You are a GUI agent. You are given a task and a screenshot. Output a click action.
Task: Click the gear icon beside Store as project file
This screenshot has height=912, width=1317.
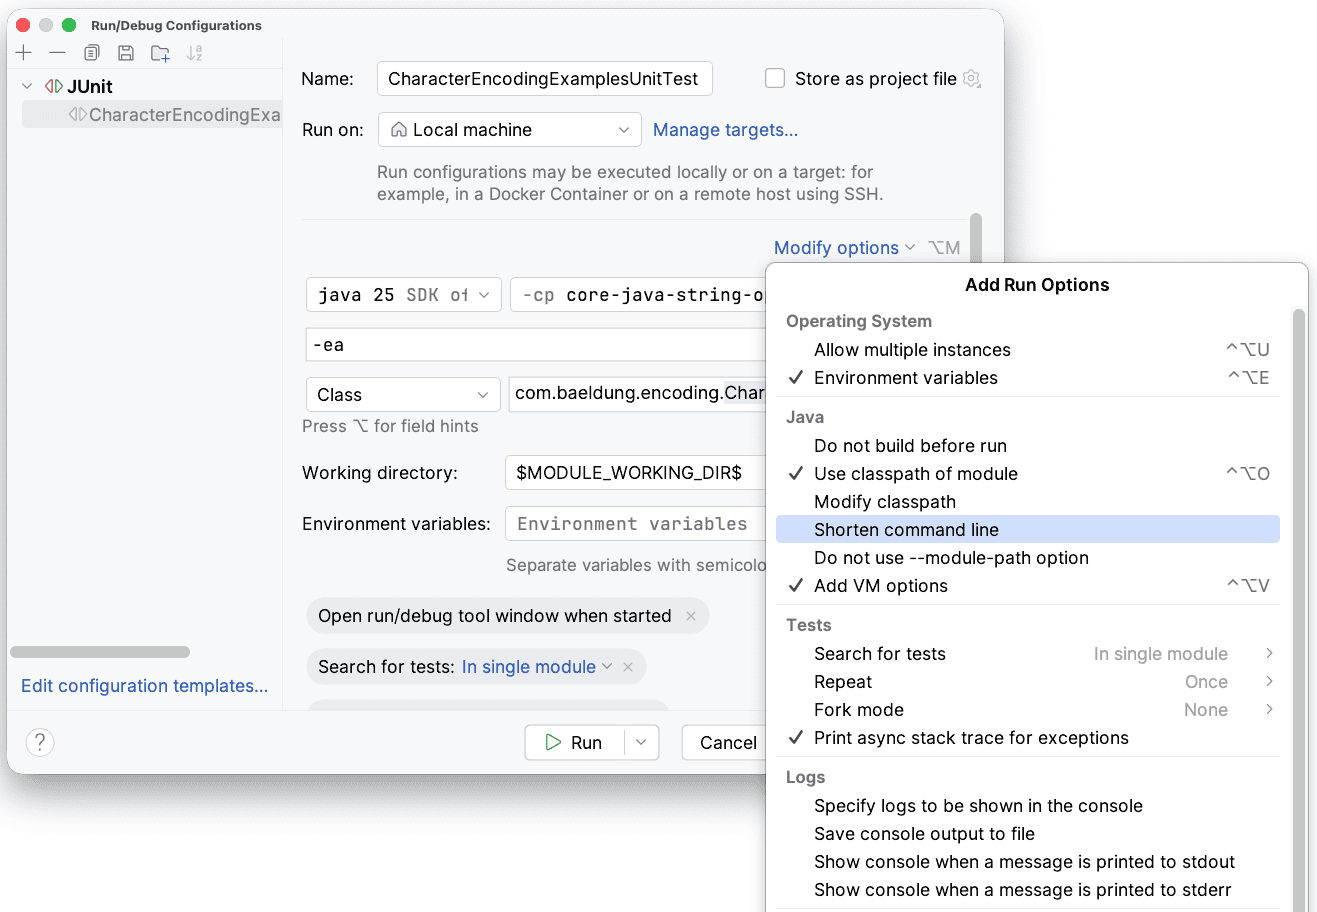pyautogui.click(x=971, y=79)
